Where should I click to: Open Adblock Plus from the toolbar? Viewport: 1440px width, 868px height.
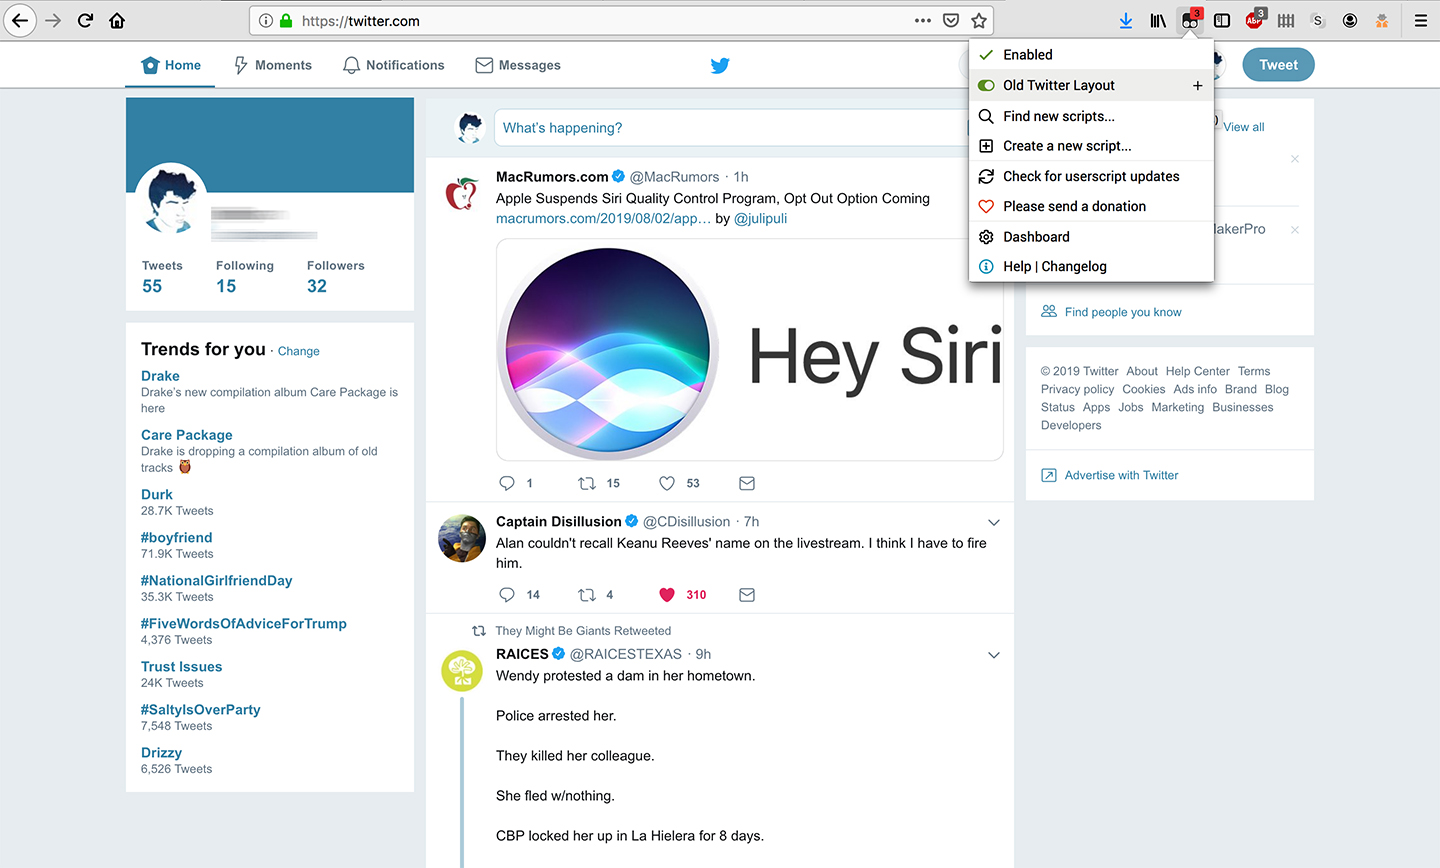pyautogui.click(x=1254, y=20)
